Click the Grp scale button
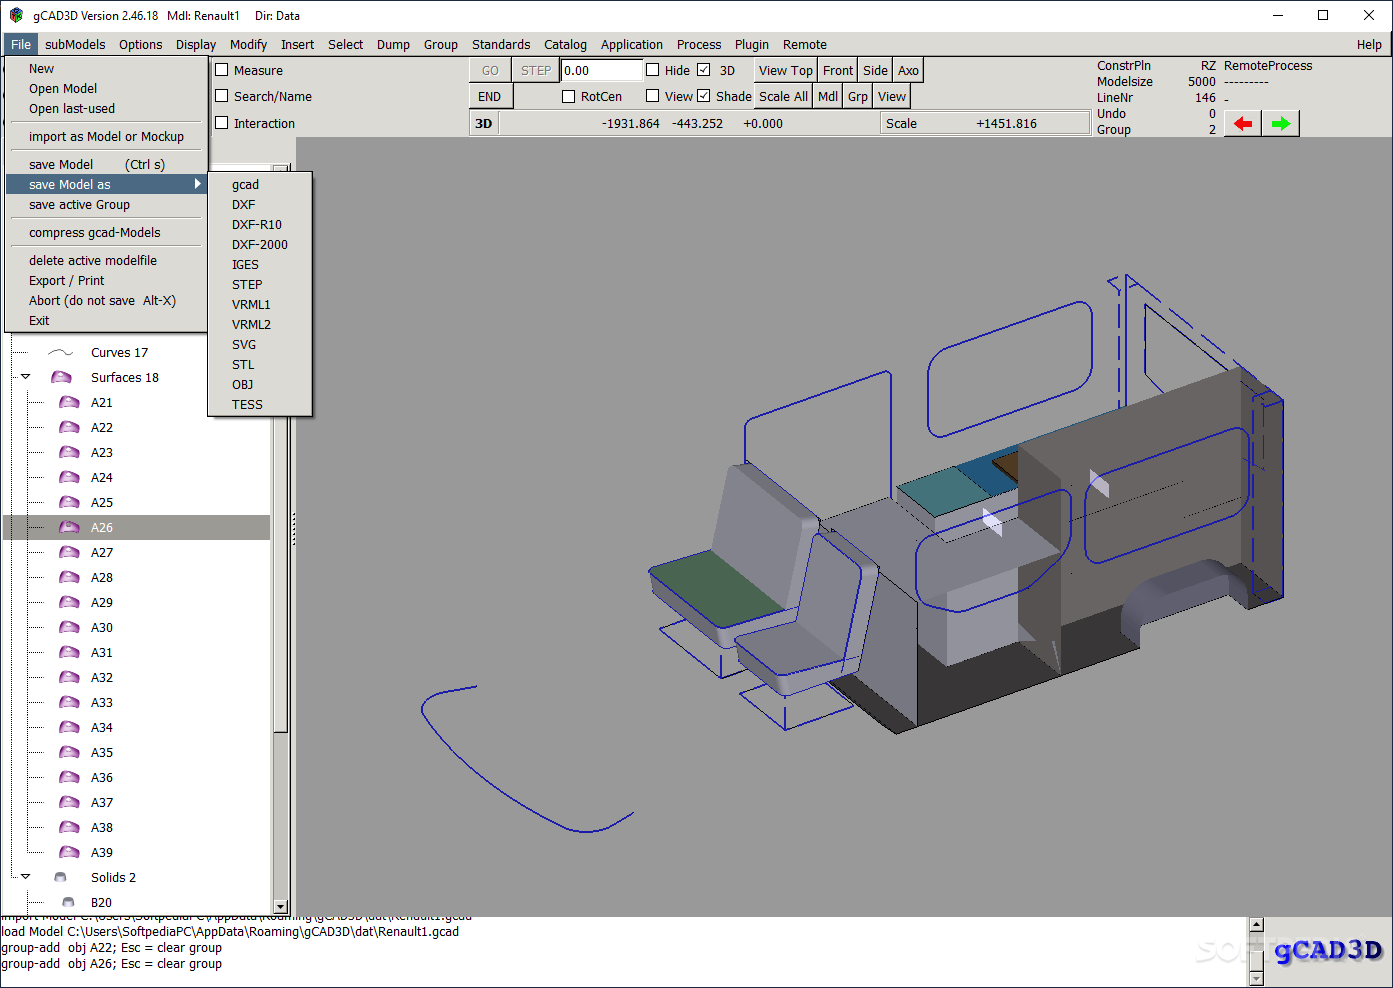1393x988 pixels. [x=858, y=96]
